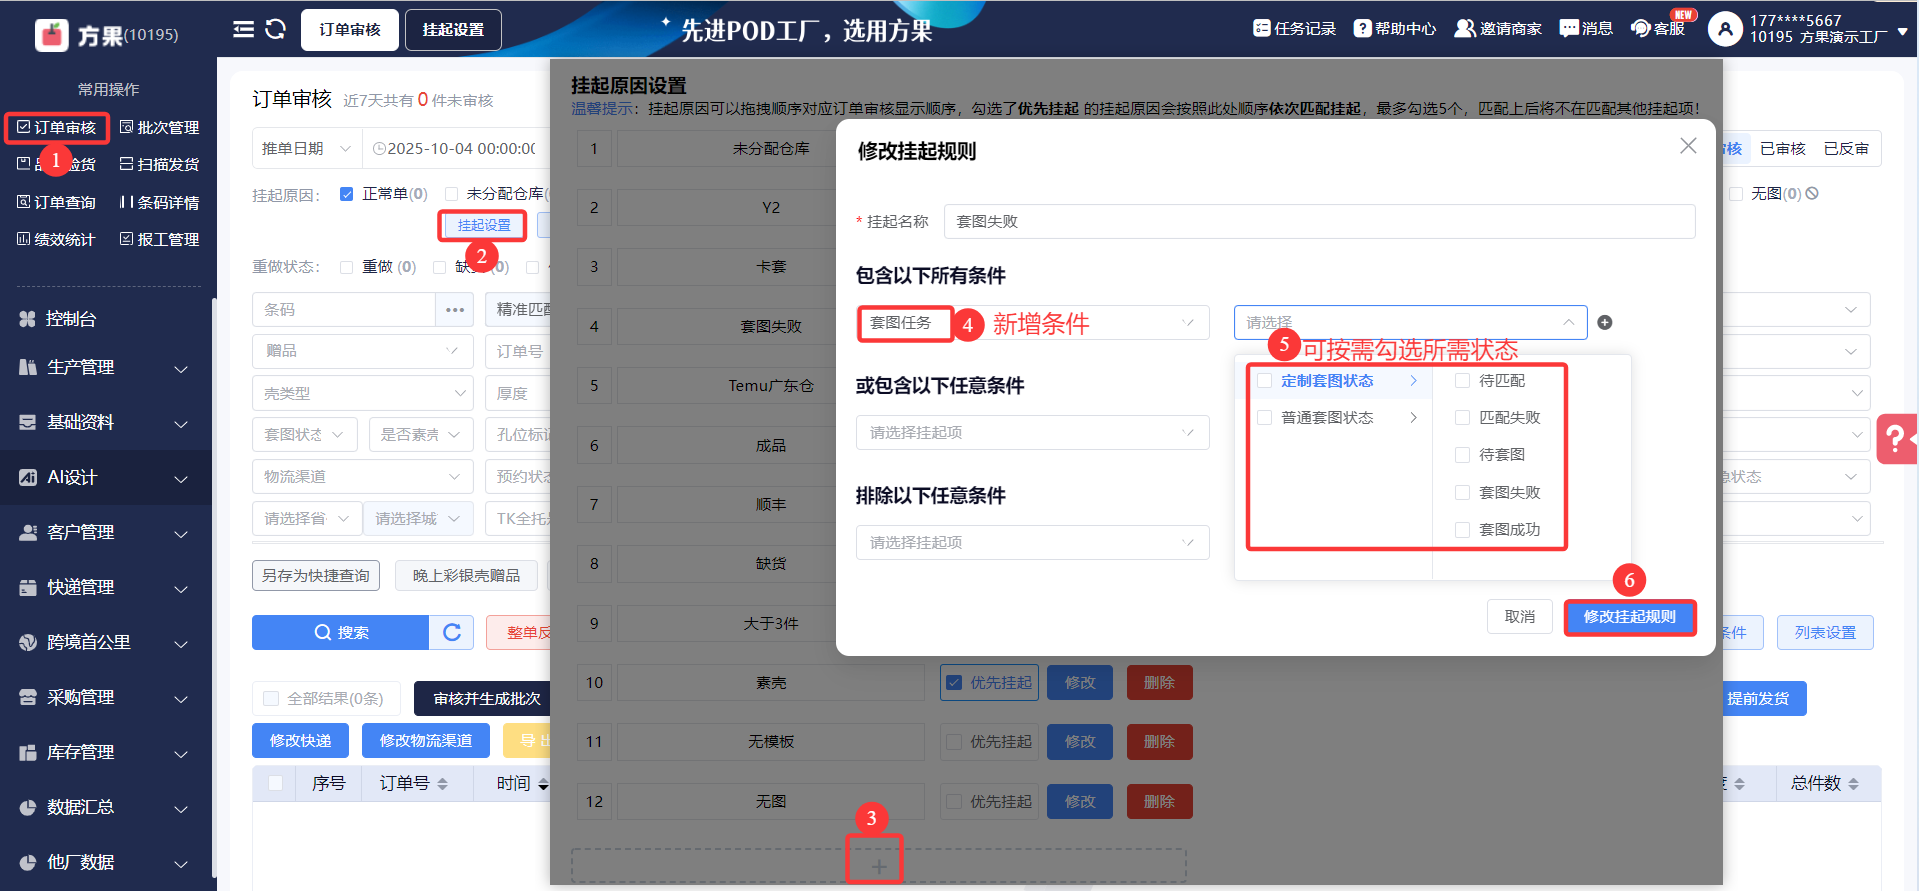Open the 套图任务 condition dropdown

[x=1033, y=323]
